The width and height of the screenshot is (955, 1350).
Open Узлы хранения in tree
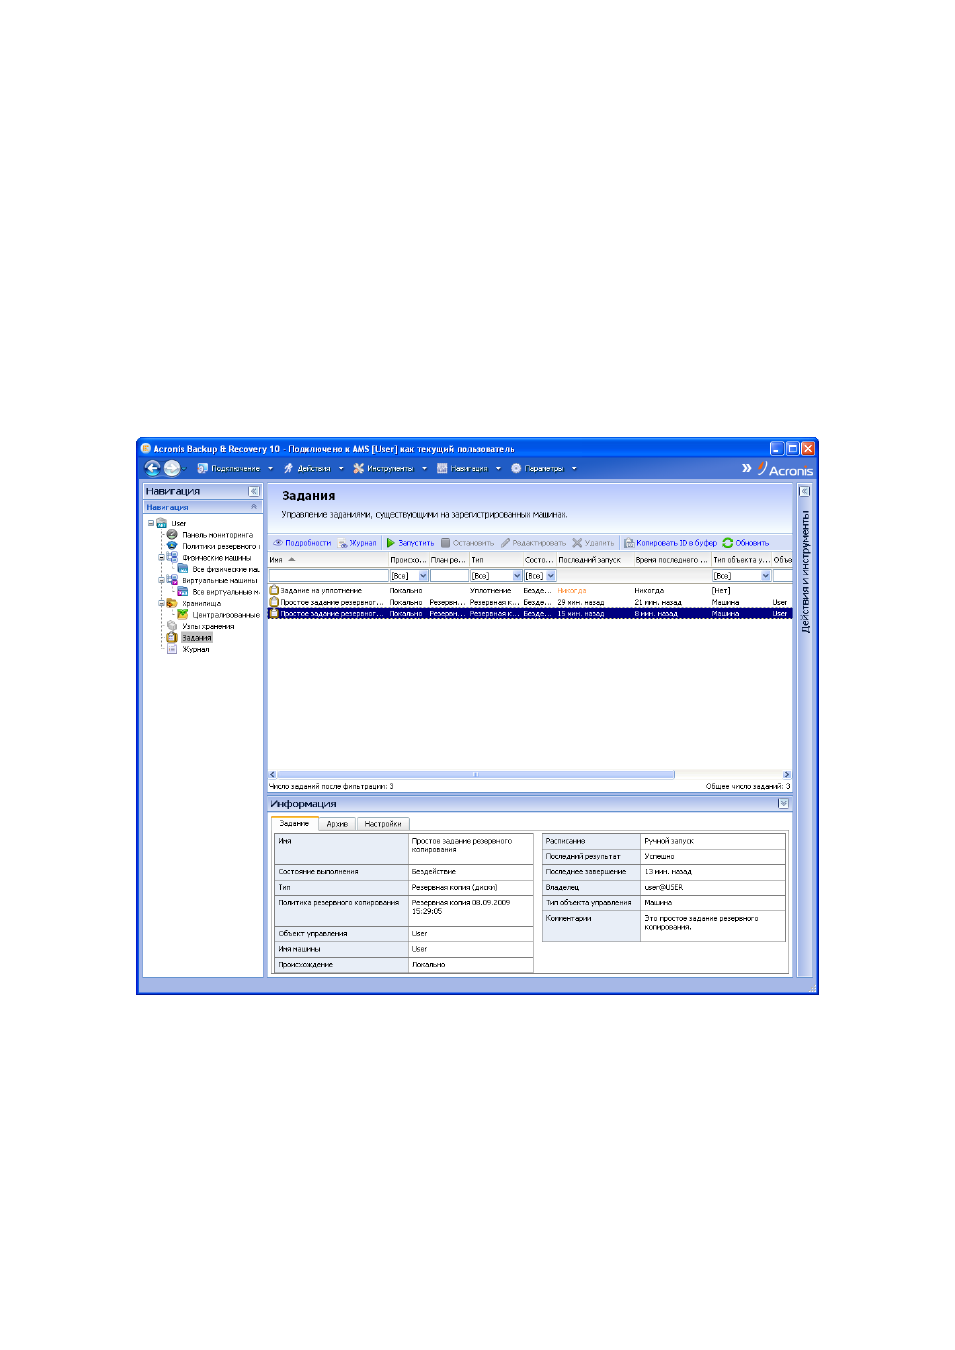[x=208, y=627]
